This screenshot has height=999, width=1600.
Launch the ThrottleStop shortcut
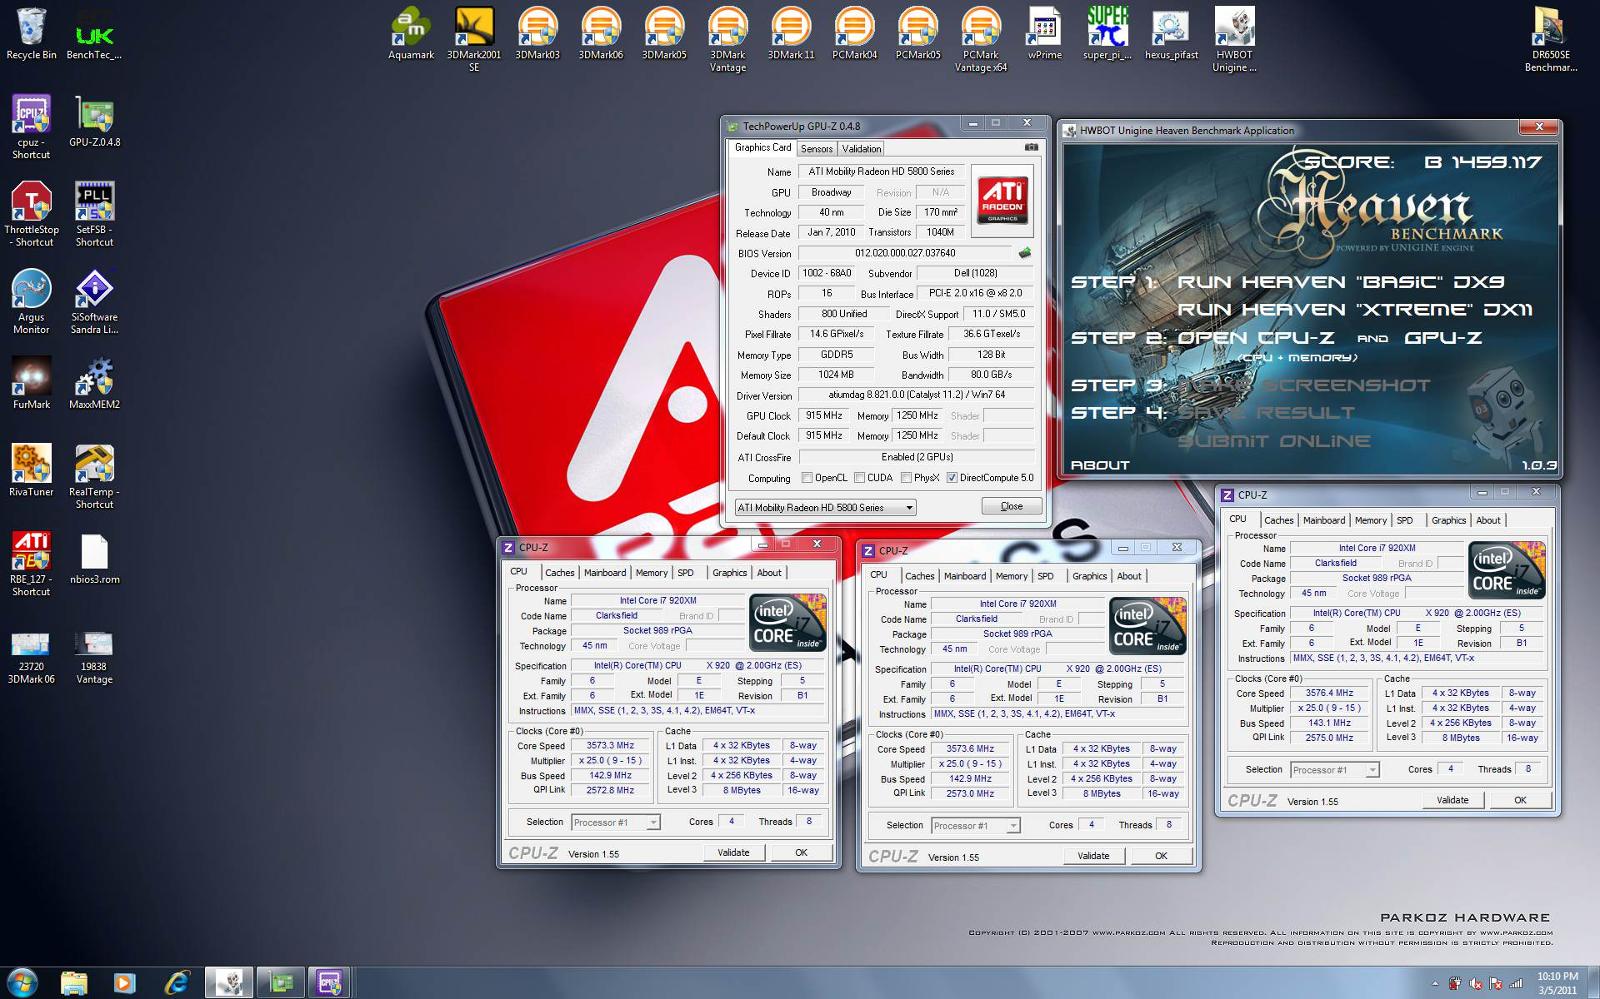coord(31,214)
